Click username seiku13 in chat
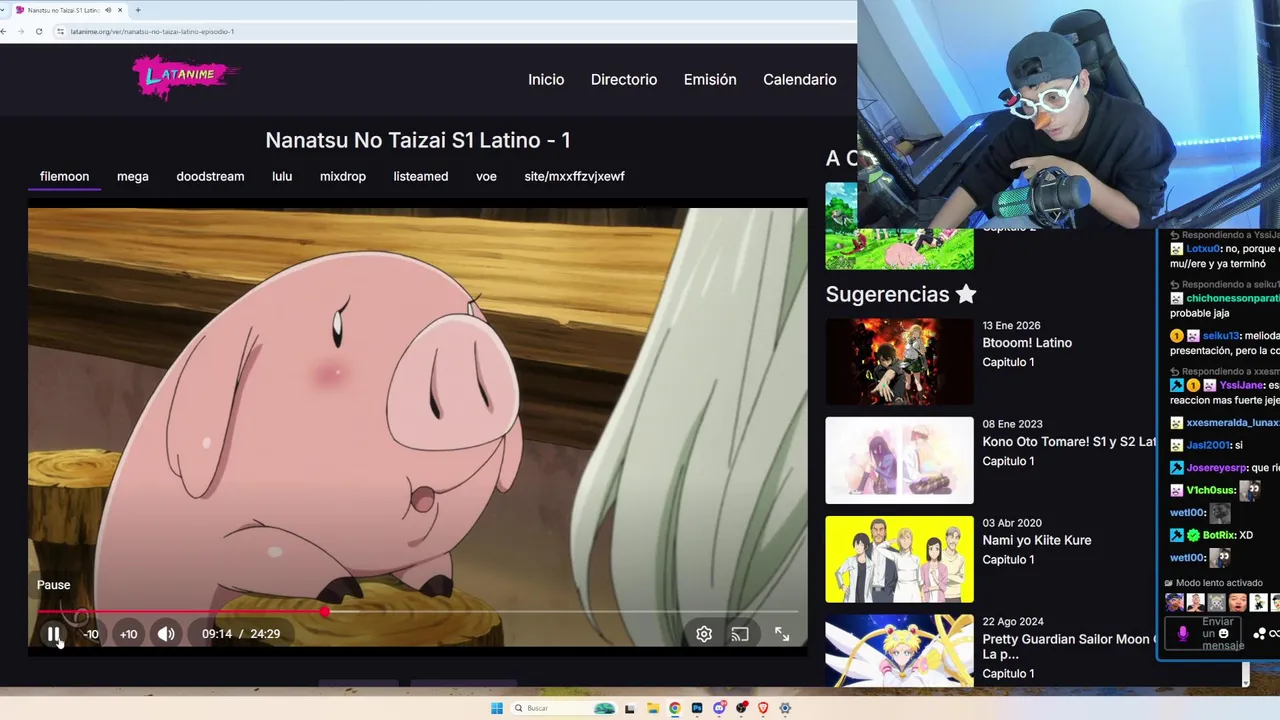Image resolution: width=1280 pixels, height=720 pixels. point(1221,336)
